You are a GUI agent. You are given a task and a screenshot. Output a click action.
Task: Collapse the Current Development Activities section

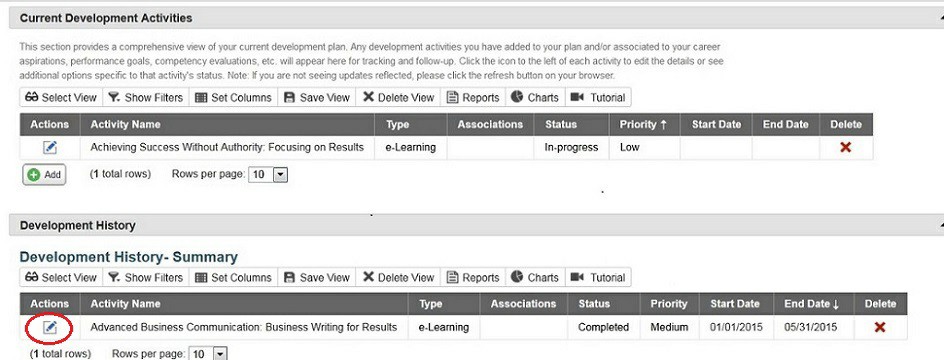[x=940, y=19]
